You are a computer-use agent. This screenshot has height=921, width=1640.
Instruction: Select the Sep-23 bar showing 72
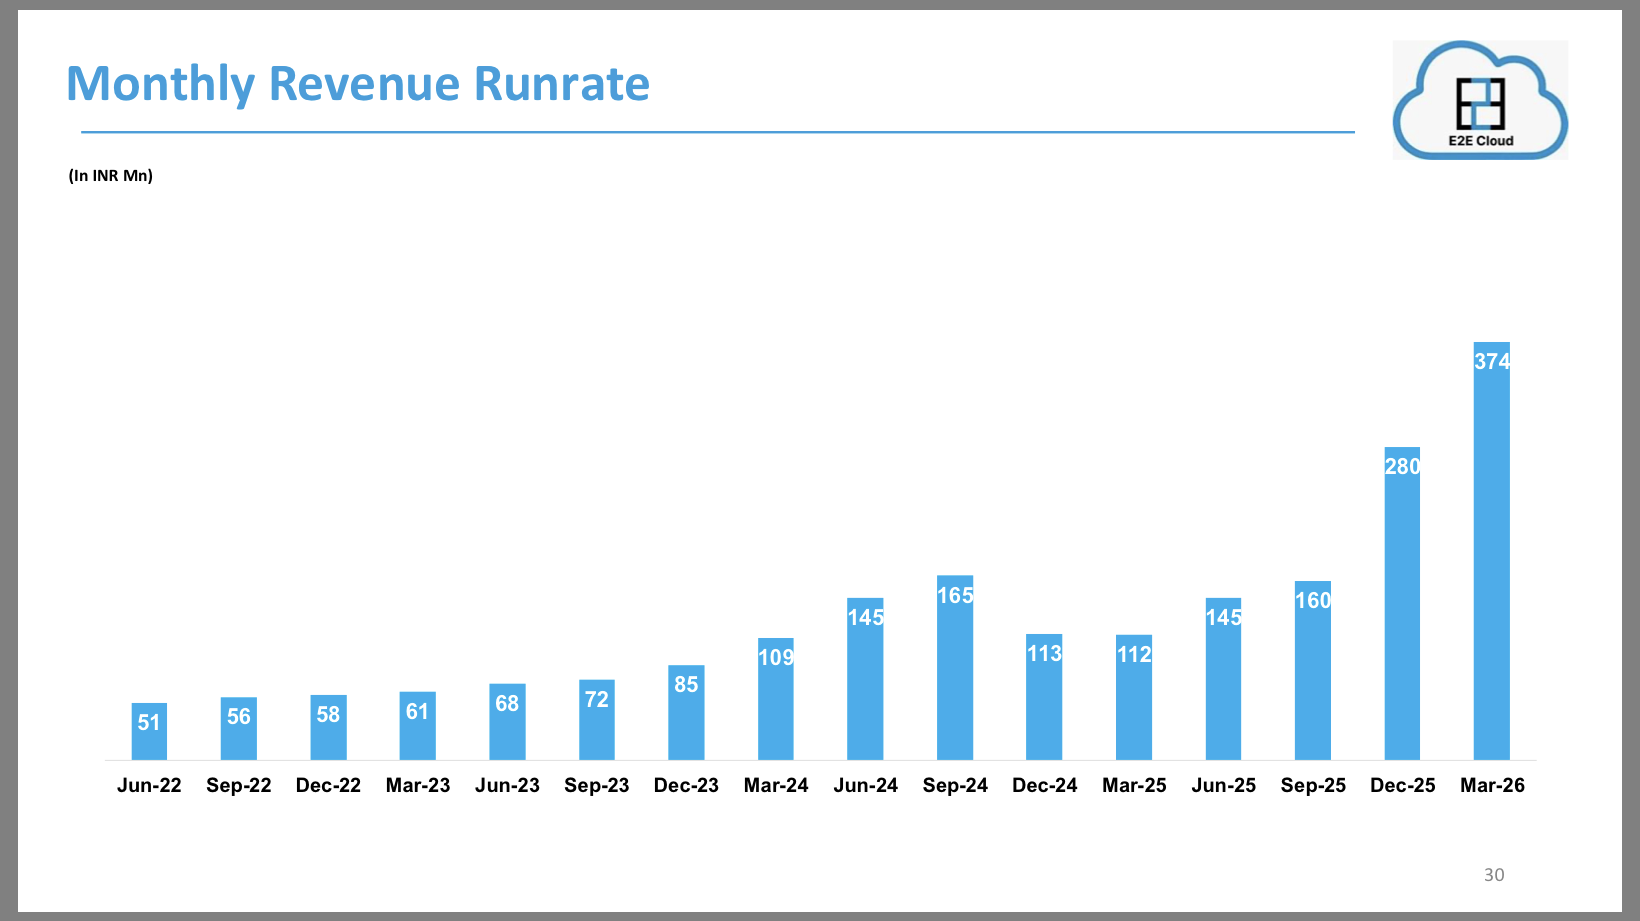(x=596, y=719)
